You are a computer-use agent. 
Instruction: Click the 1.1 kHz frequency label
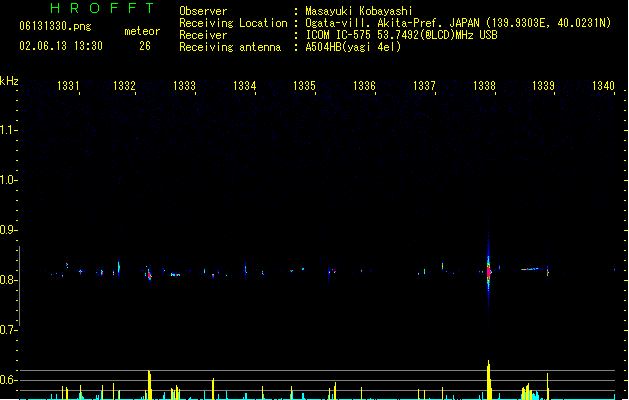click(x=8, y=130)
